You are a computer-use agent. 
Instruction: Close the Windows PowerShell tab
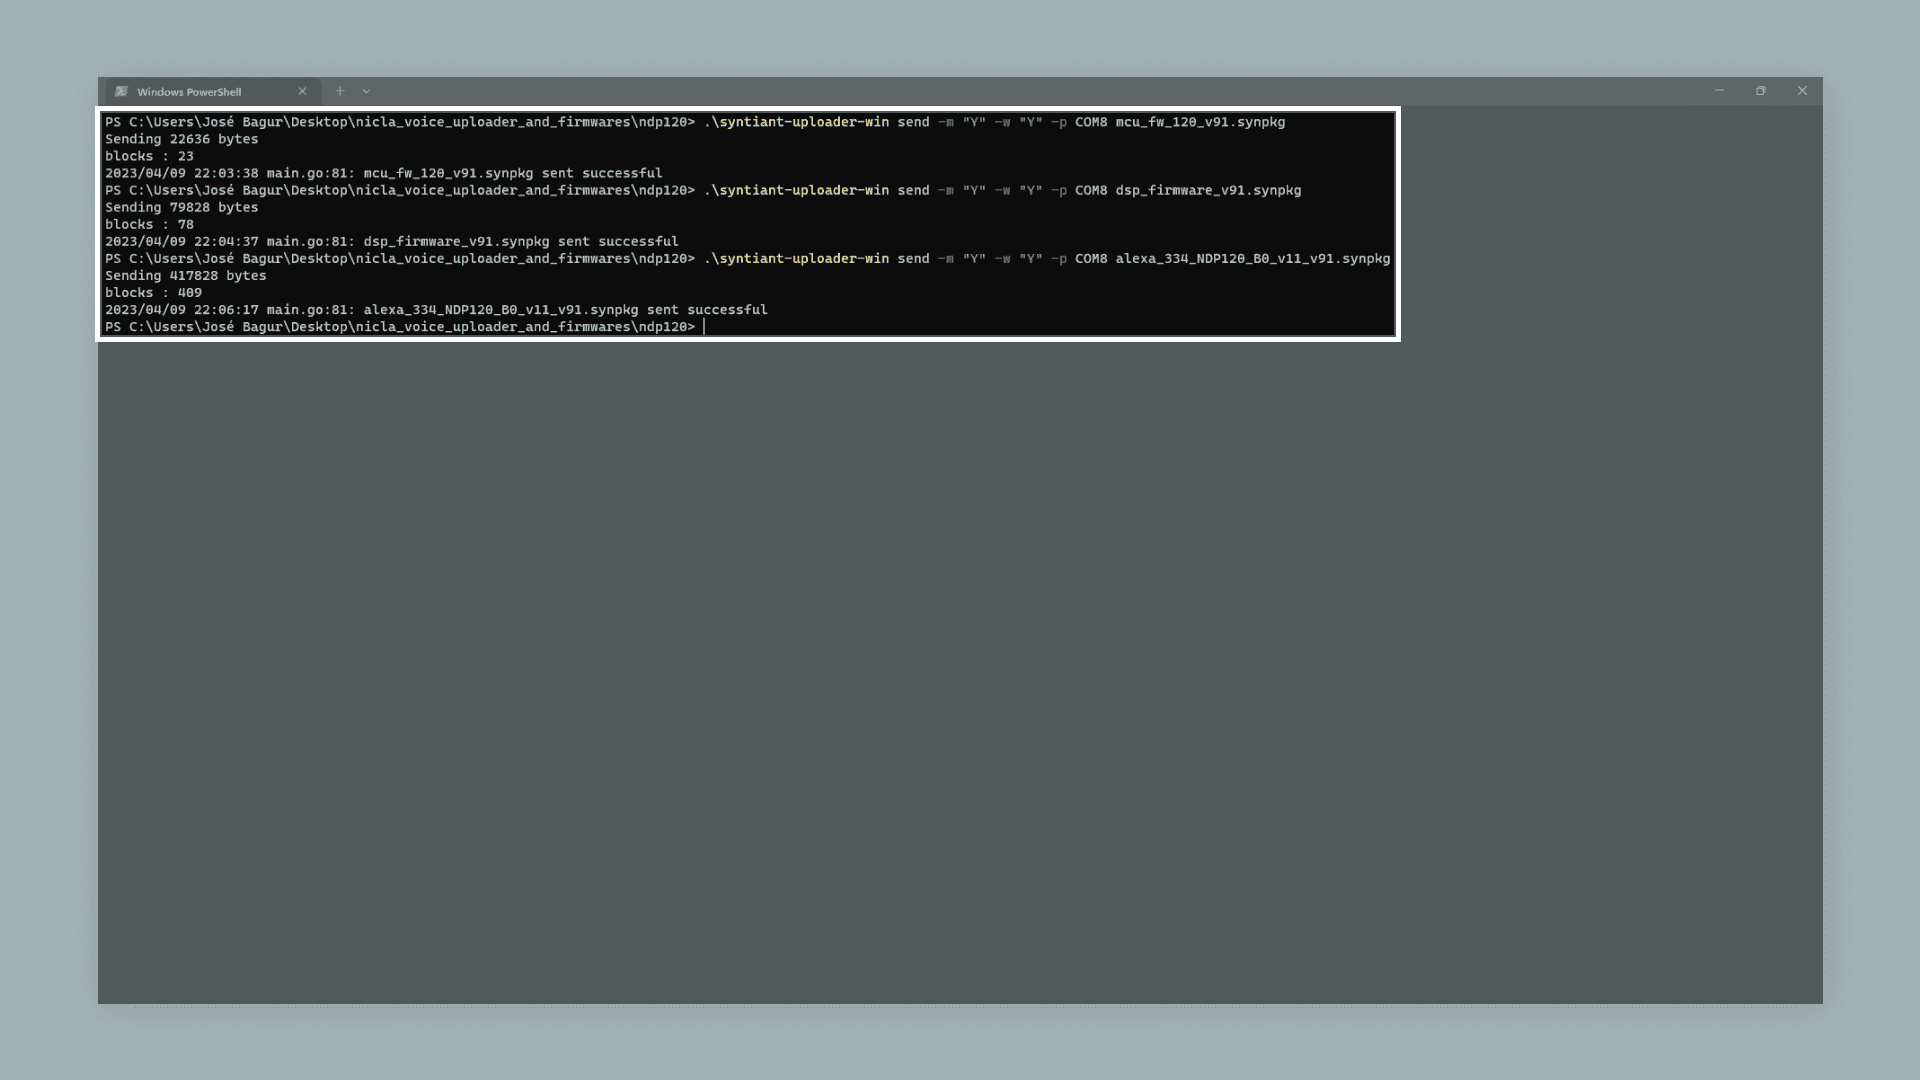[x=302, y=91]
